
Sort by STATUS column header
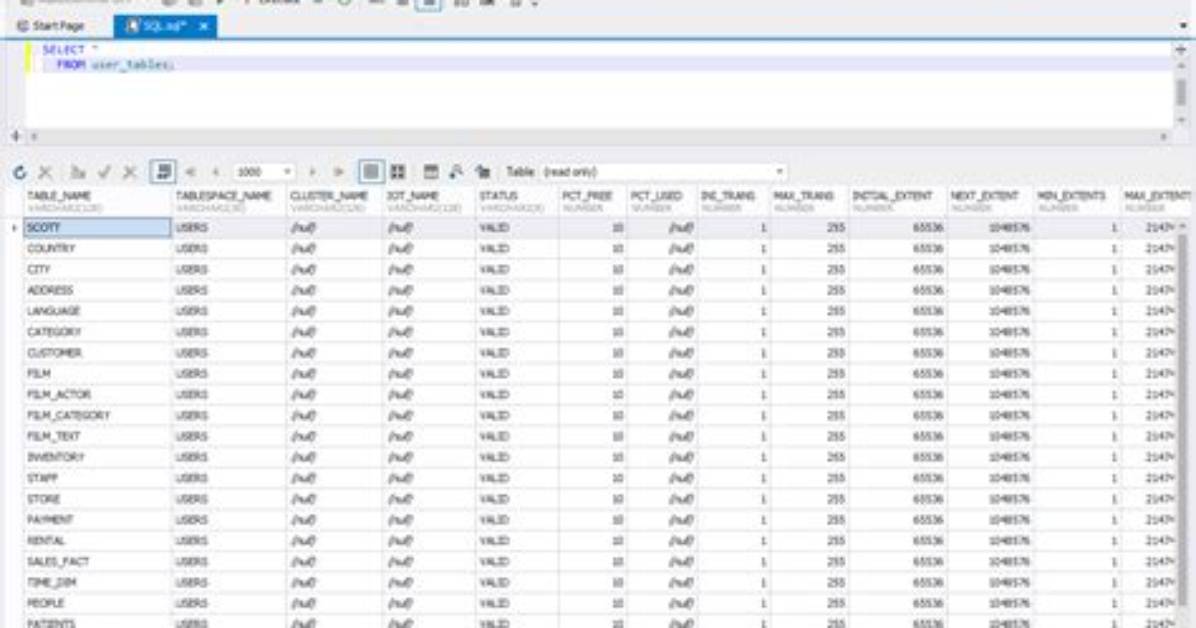517,201
